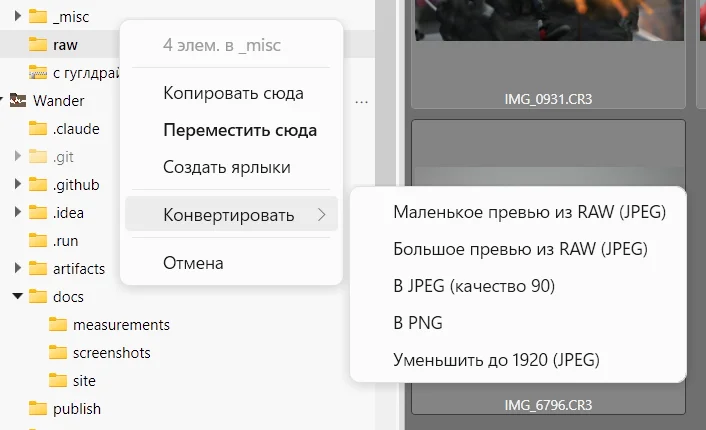Select the '.claude' folder label
The width and height of the screenshot is (706, 430).
coord(76,128)
